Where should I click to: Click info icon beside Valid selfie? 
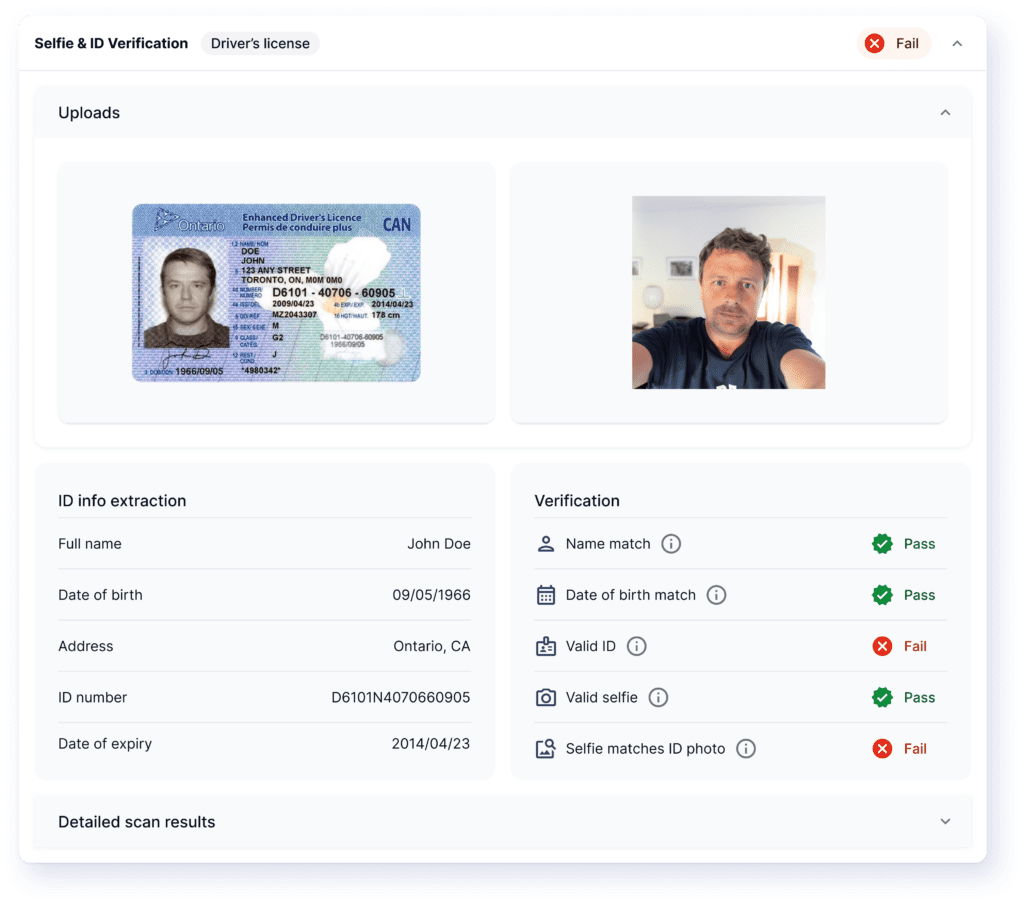tap(658, 698)
